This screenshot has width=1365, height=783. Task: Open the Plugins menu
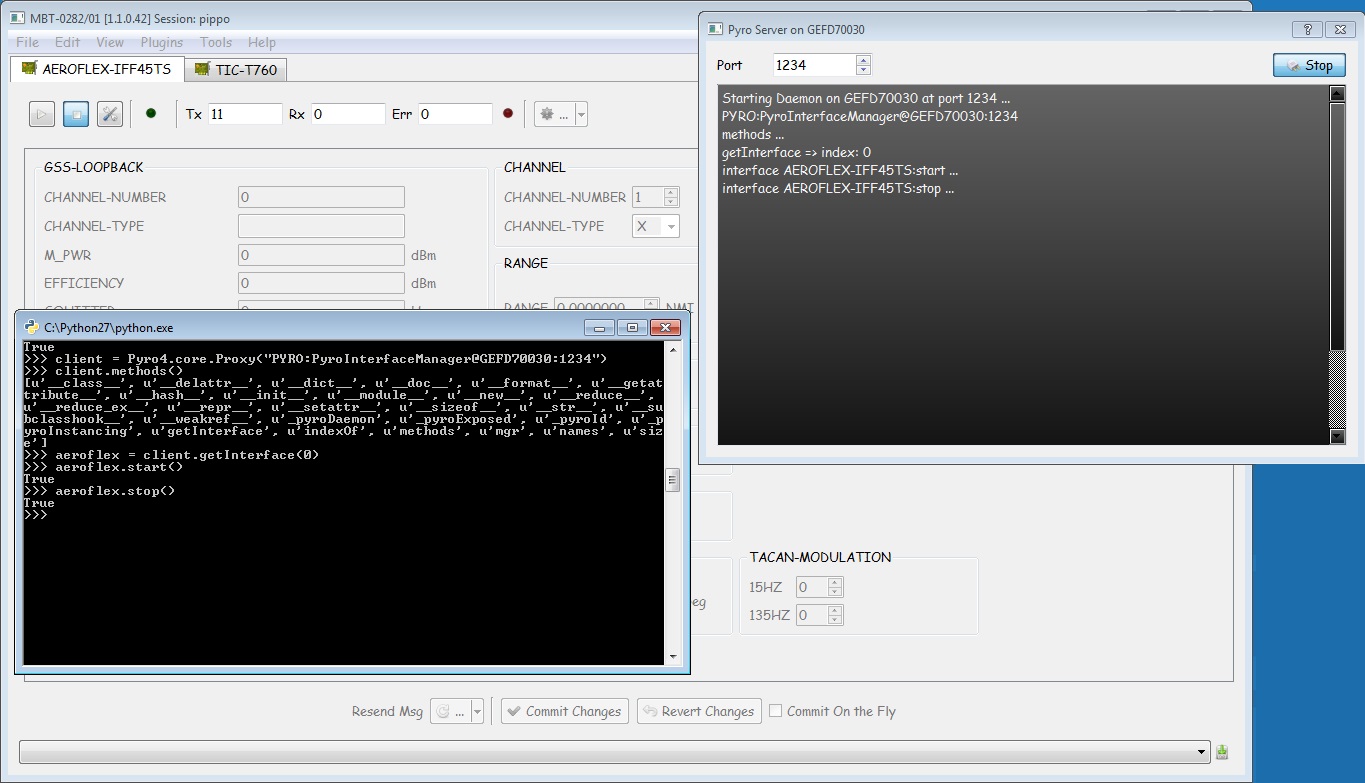(161, 42)
